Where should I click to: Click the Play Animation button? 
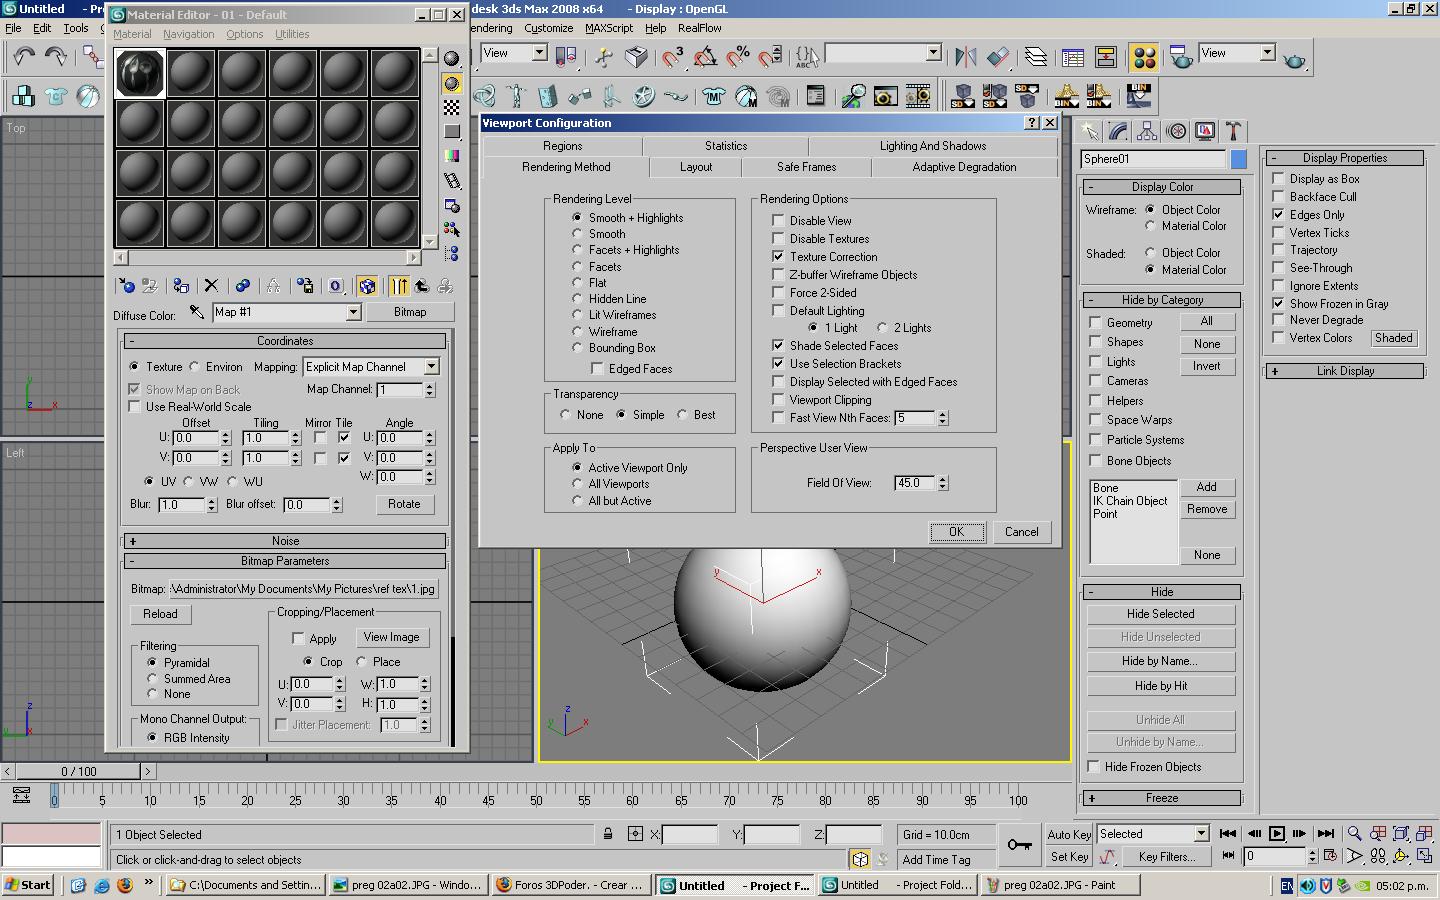pyautogui.click(x=1277, y=833)
